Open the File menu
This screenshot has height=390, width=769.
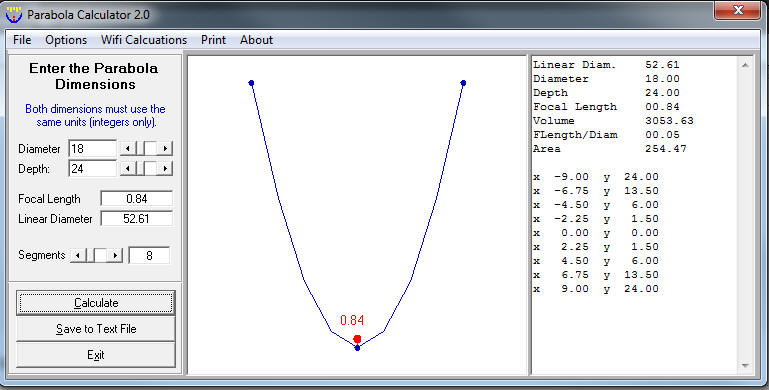point(22,40)
